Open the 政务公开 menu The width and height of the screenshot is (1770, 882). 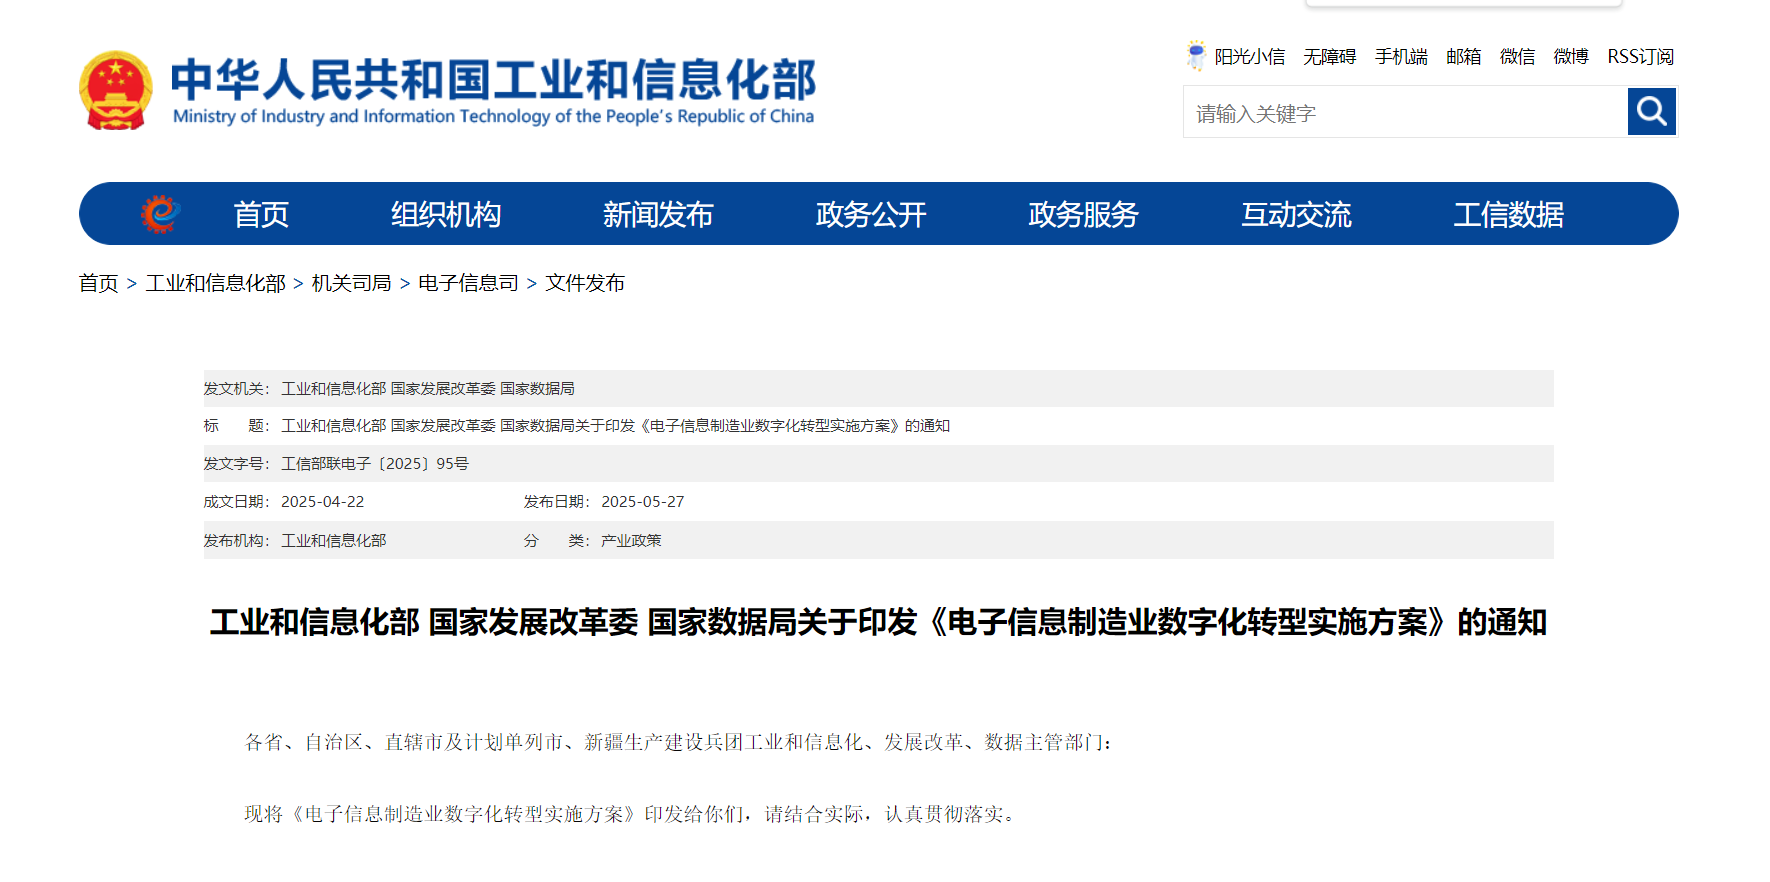click(x=871, y=214)
